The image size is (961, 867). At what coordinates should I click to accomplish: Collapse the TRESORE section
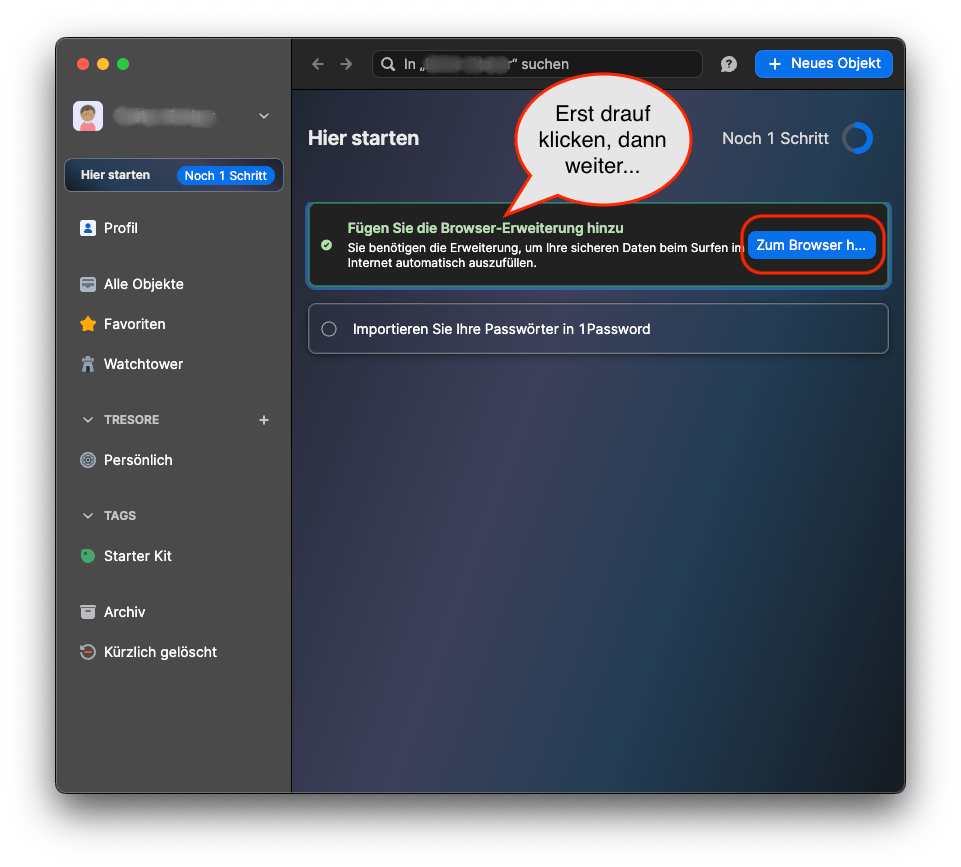[88, 420]
